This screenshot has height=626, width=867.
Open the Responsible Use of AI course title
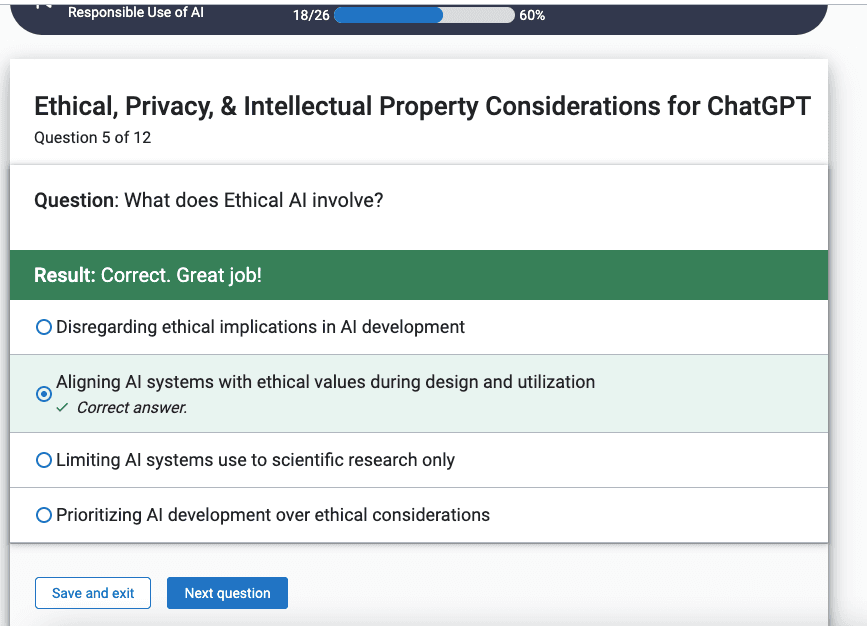tap(136, 12)
